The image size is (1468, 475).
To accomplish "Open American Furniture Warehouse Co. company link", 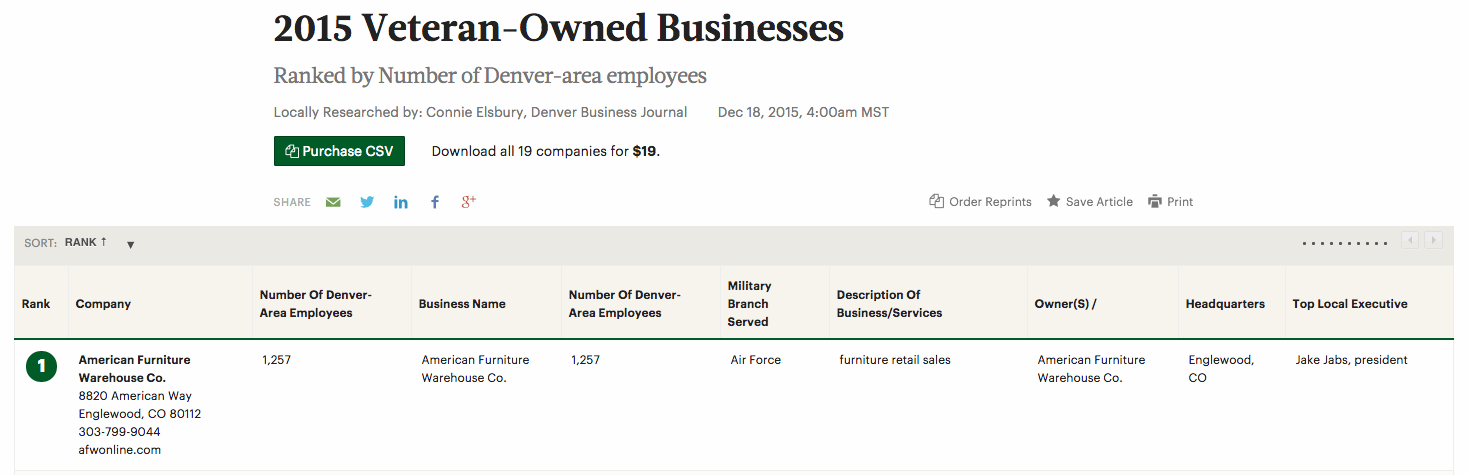I will click(x=134, y=369).
